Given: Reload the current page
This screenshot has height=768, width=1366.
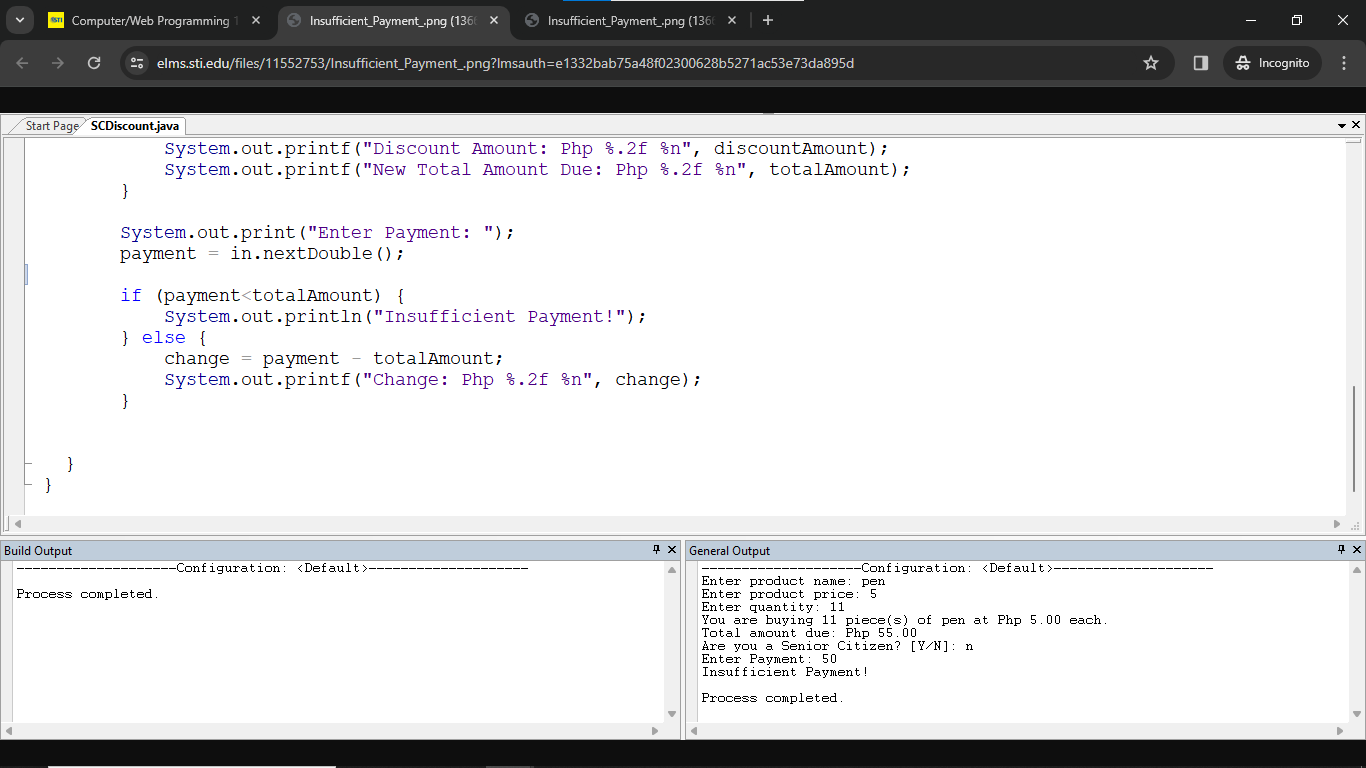Looking at the screenshot, I should tap(94, 63).
